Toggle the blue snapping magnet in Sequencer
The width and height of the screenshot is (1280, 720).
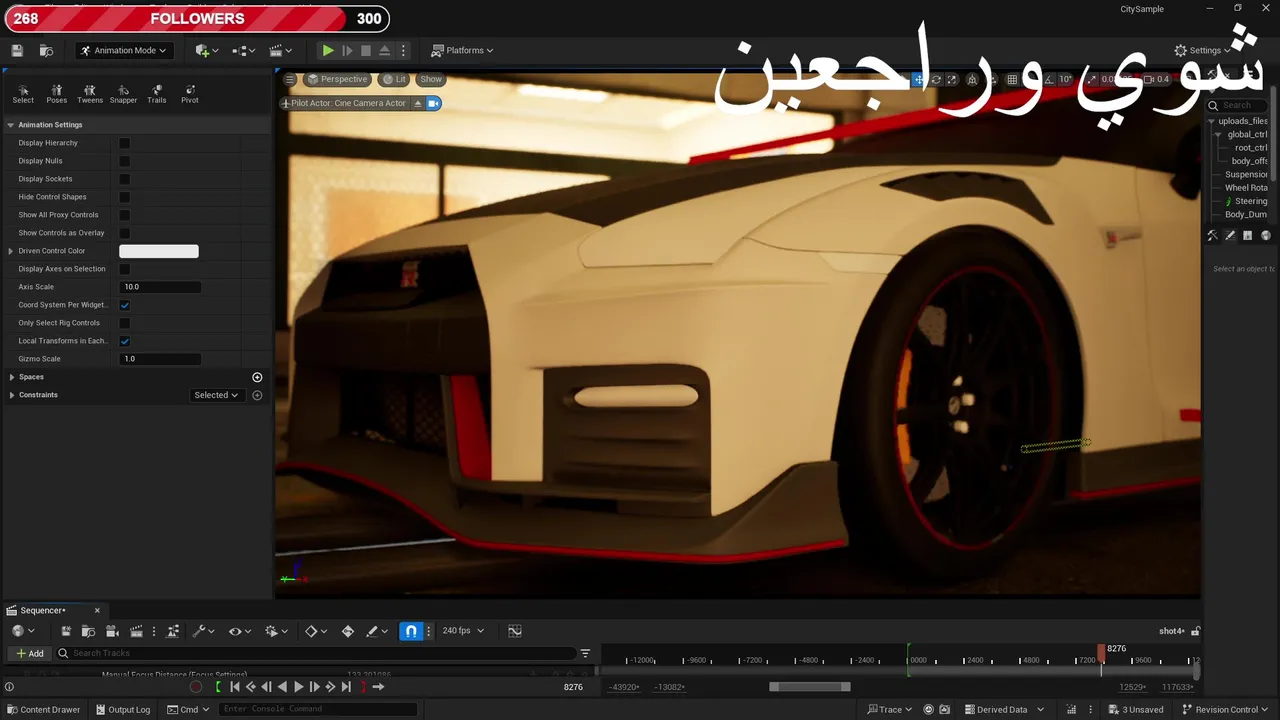[411, 631]
